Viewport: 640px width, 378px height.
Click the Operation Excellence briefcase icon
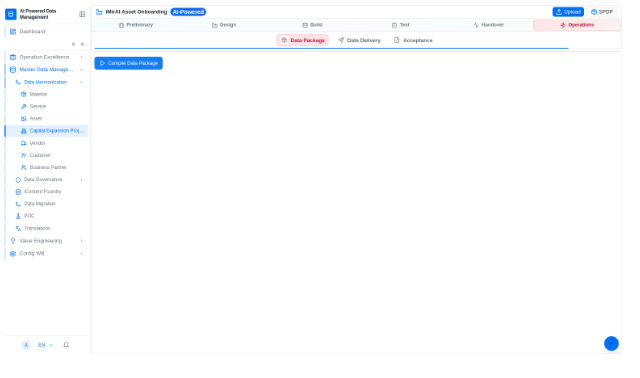(x=13, y=57)
